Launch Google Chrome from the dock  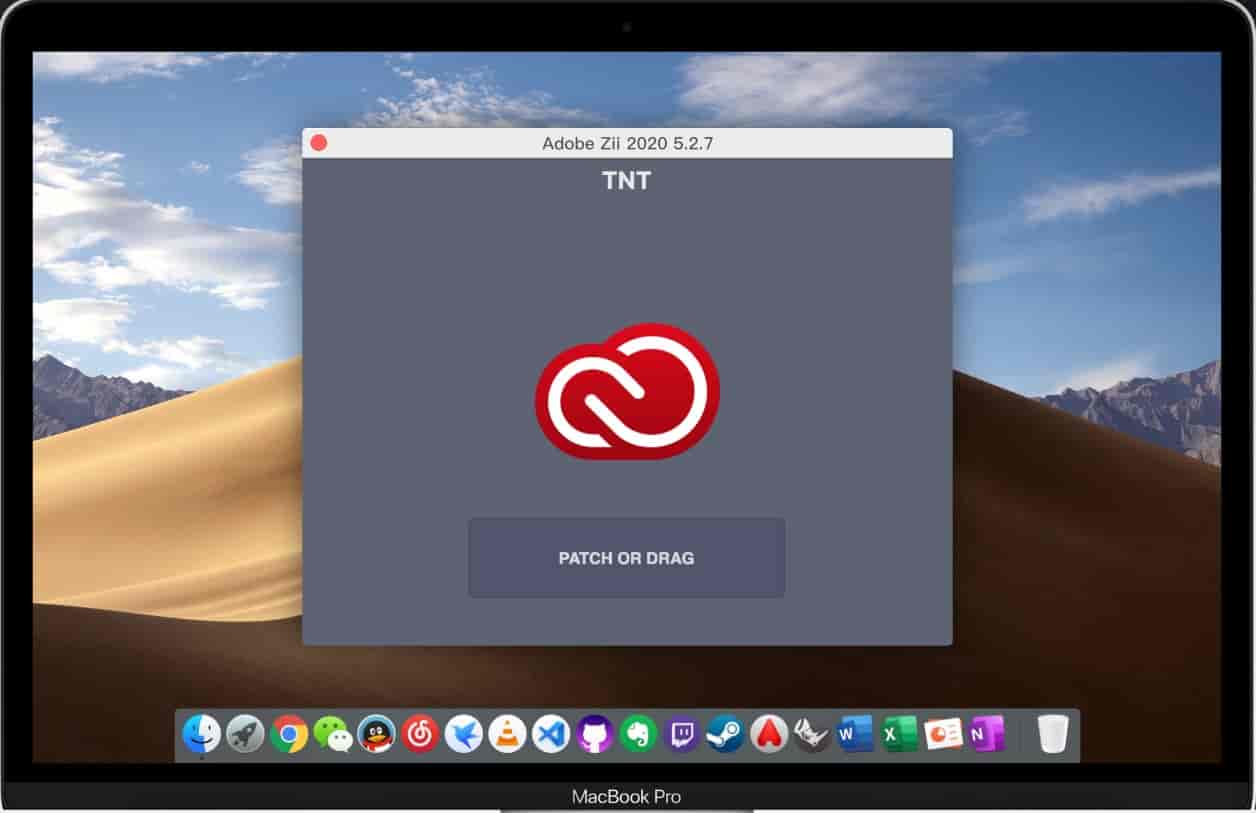coord(289,734)
